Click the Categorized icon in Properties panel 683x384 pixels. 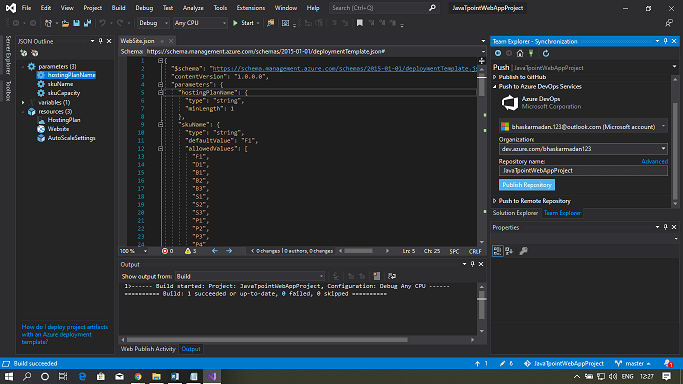497,251
